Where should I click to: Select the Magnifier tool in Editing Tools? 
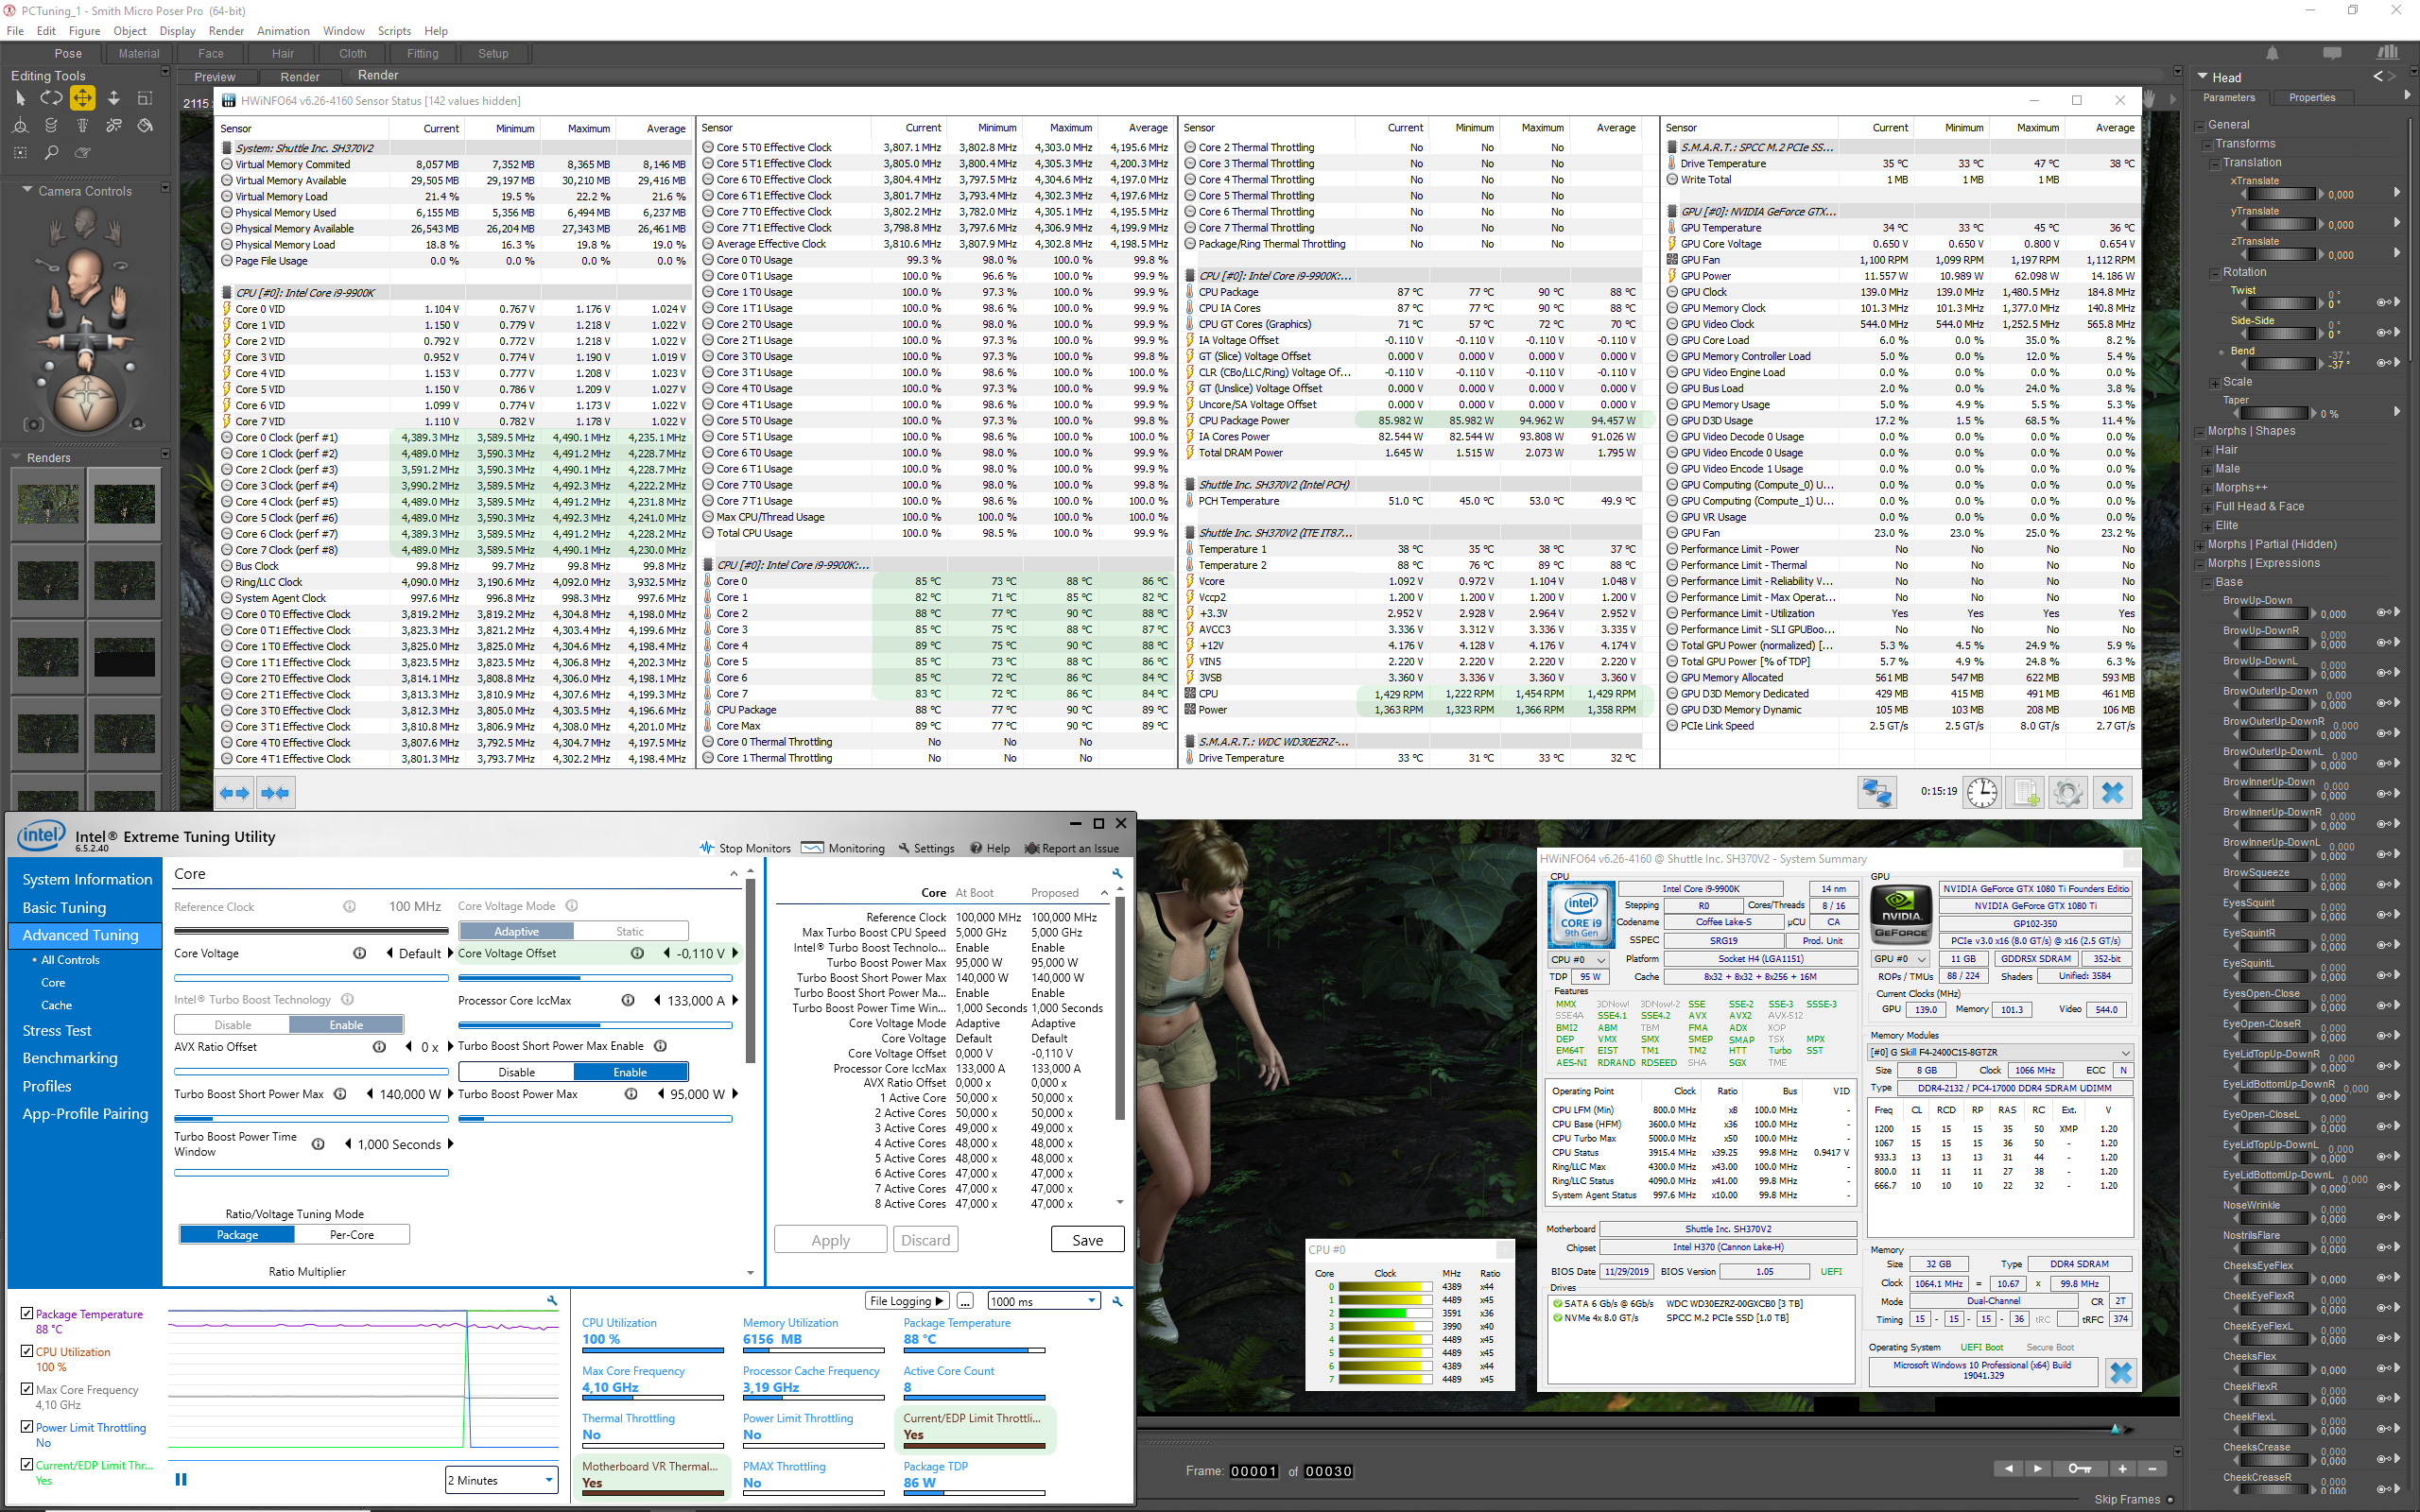click(x=51, y=153)
